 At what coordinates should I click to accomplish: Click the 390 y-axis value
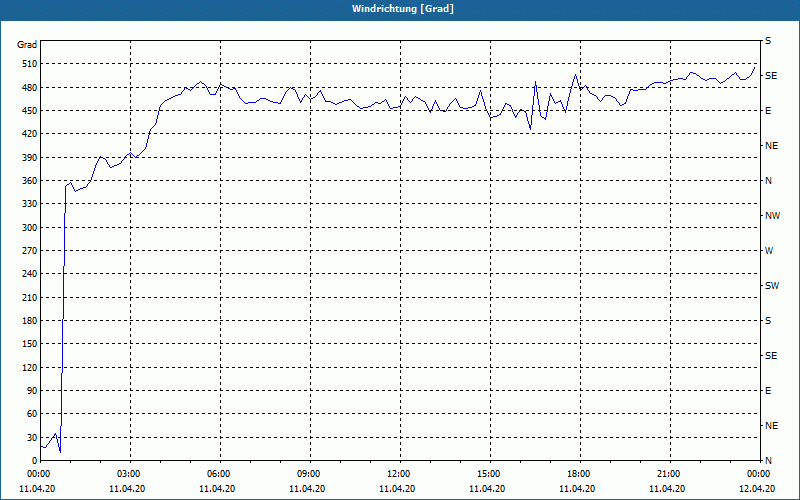pyautogui.click(x=30, y=158)
